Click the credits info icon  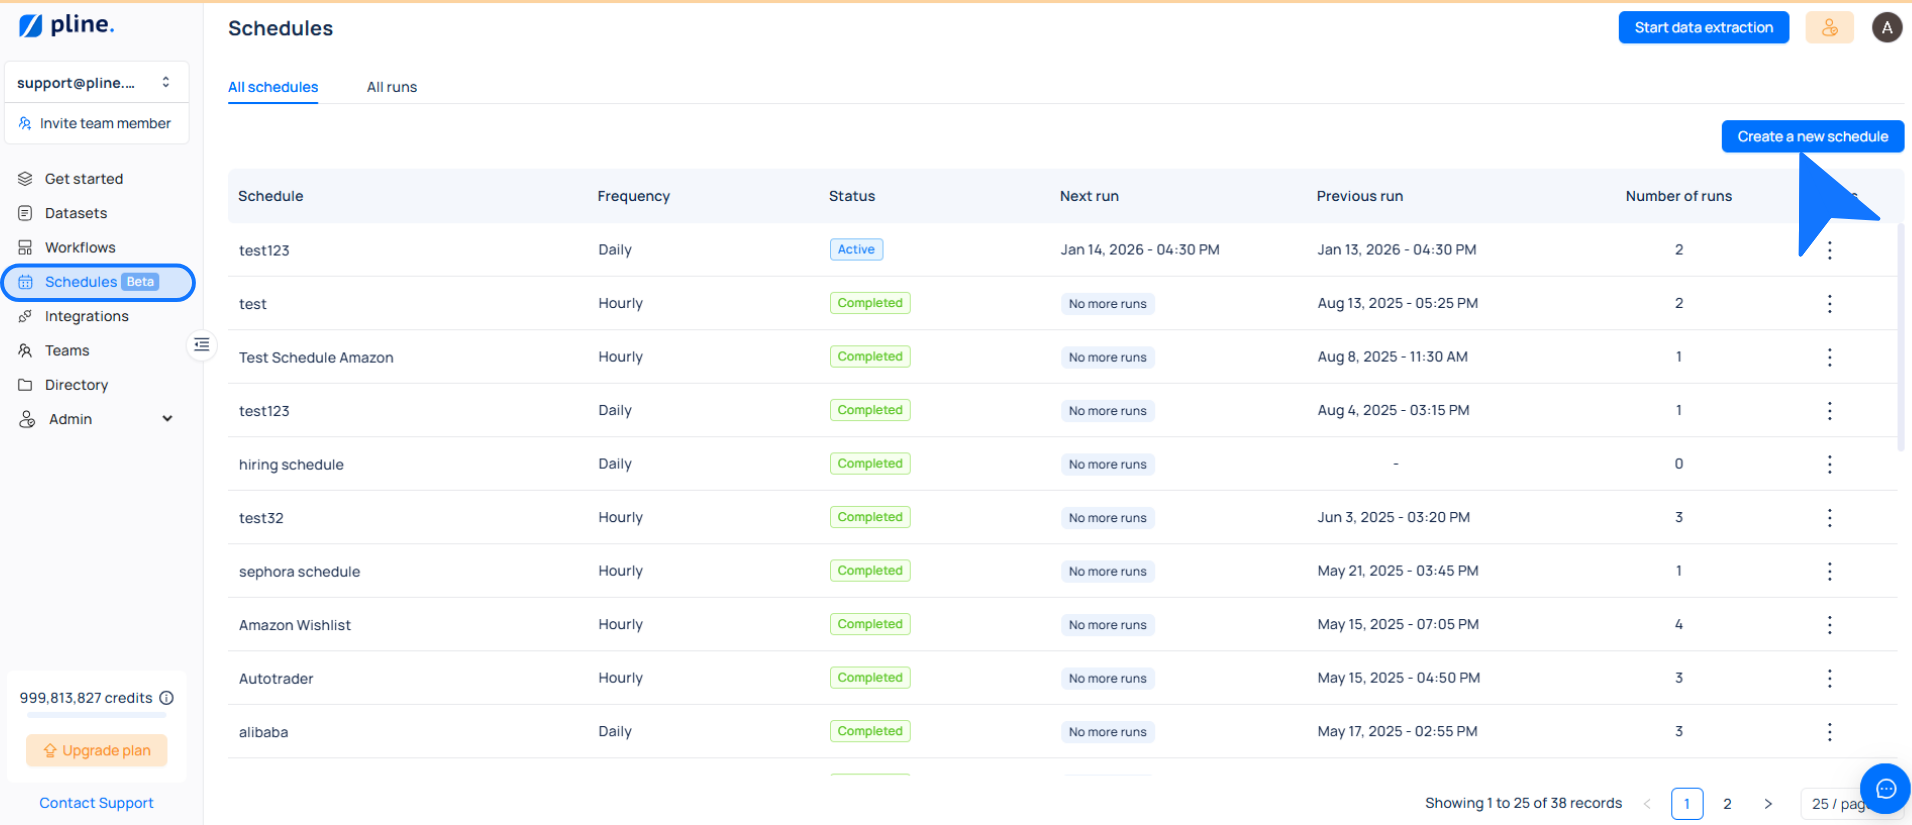tap(167, 698)
